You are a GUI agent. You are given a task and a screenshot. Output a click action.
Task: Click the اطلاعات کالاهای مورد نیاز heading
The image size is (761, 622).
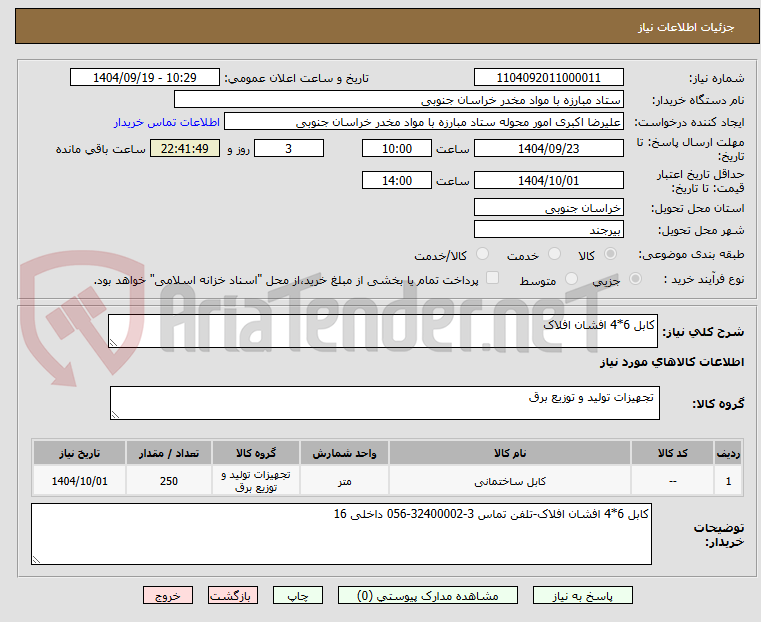(x=672, y=362)
